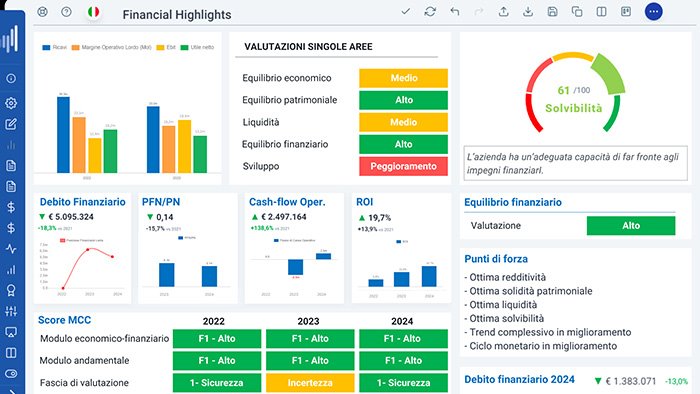700x394 pixels.
Task: Select the ROI card title
Action: click(364, 202)
